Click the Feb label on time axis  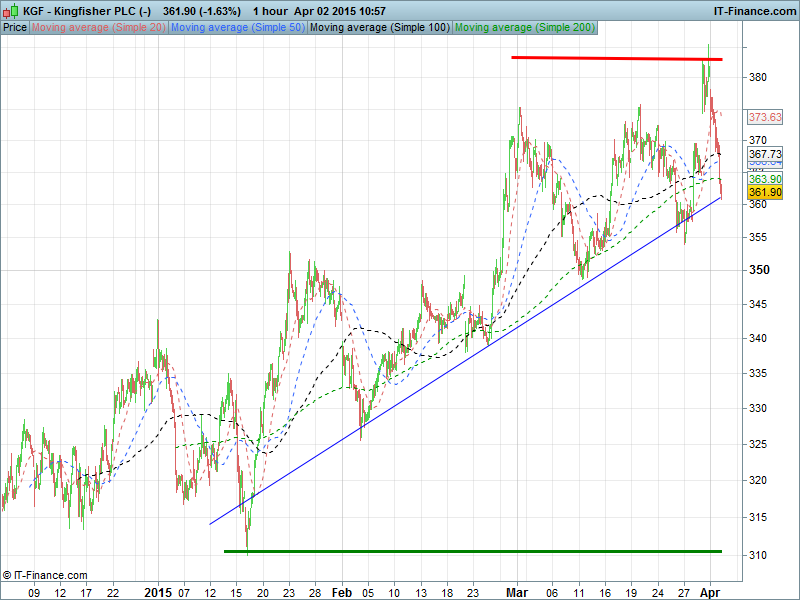[342, 592]
